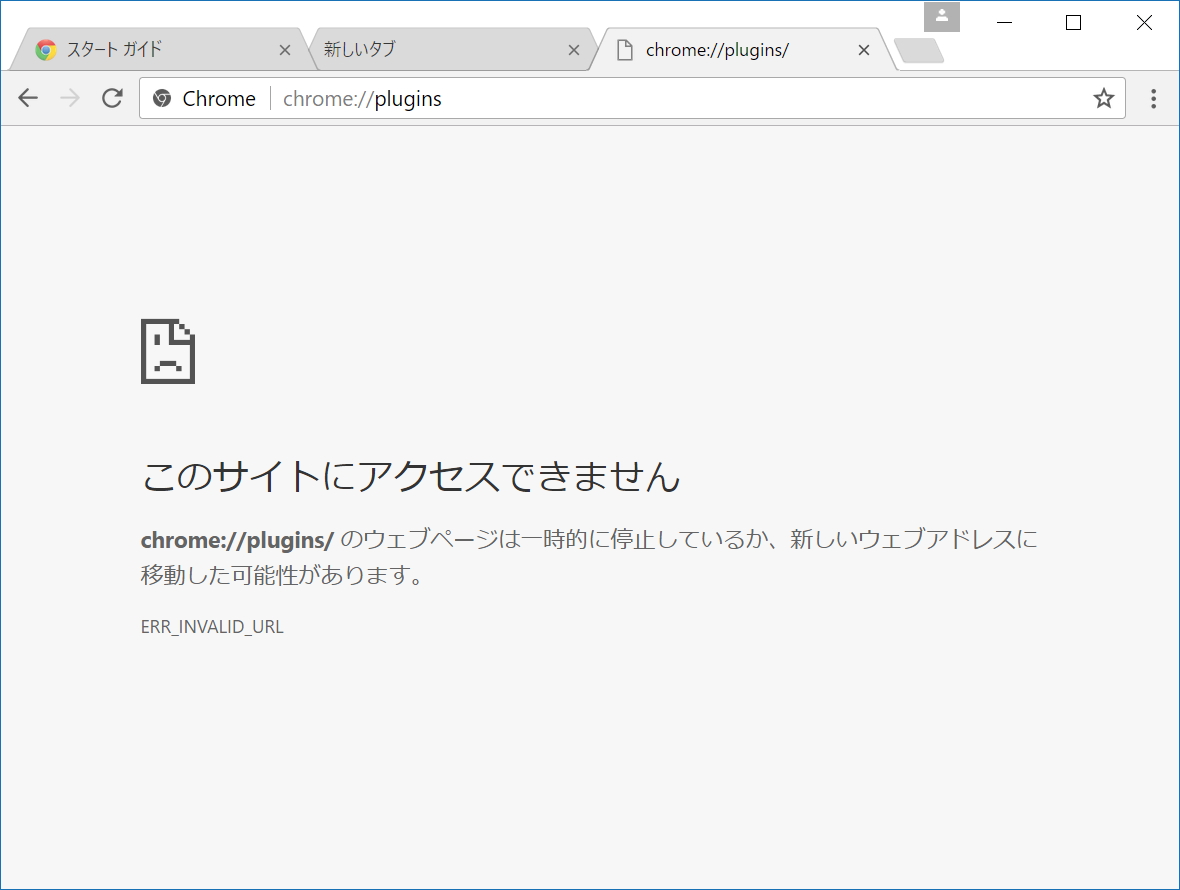Image resolution: width=1180 pixels, height=890 pixels.
Task: Click the back navigation arrow
Action: pyautogui.click(x=27, y=98)
